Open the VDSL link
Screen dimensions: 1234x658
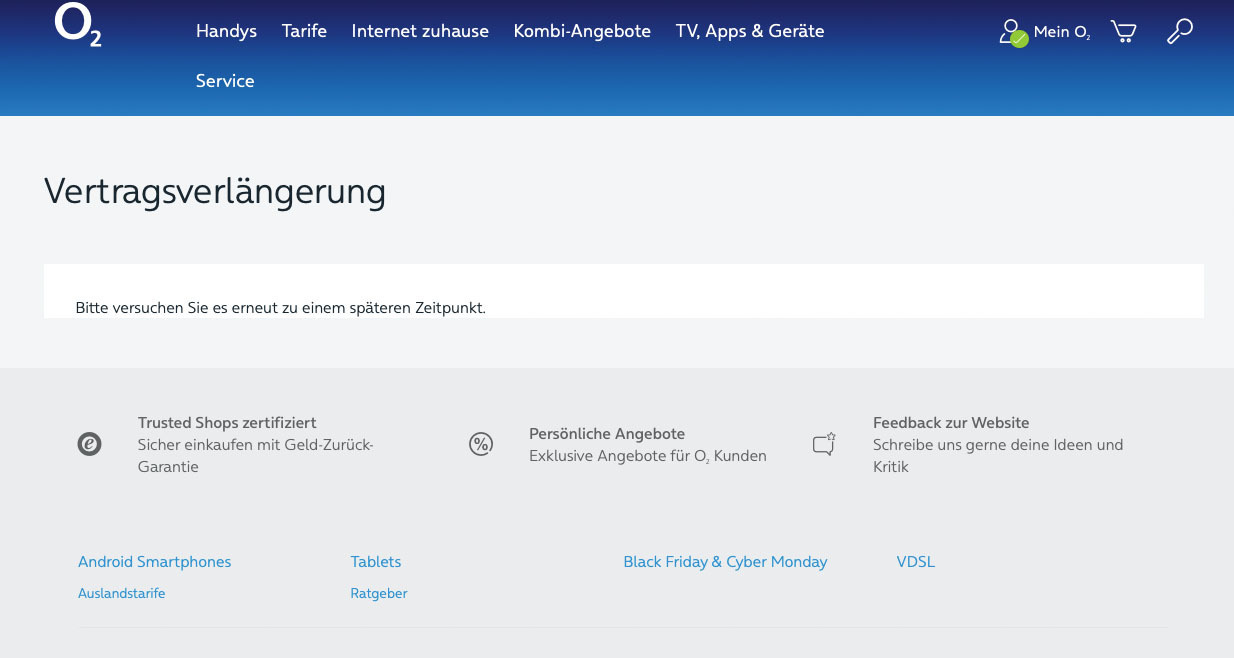tap(916, 562)
